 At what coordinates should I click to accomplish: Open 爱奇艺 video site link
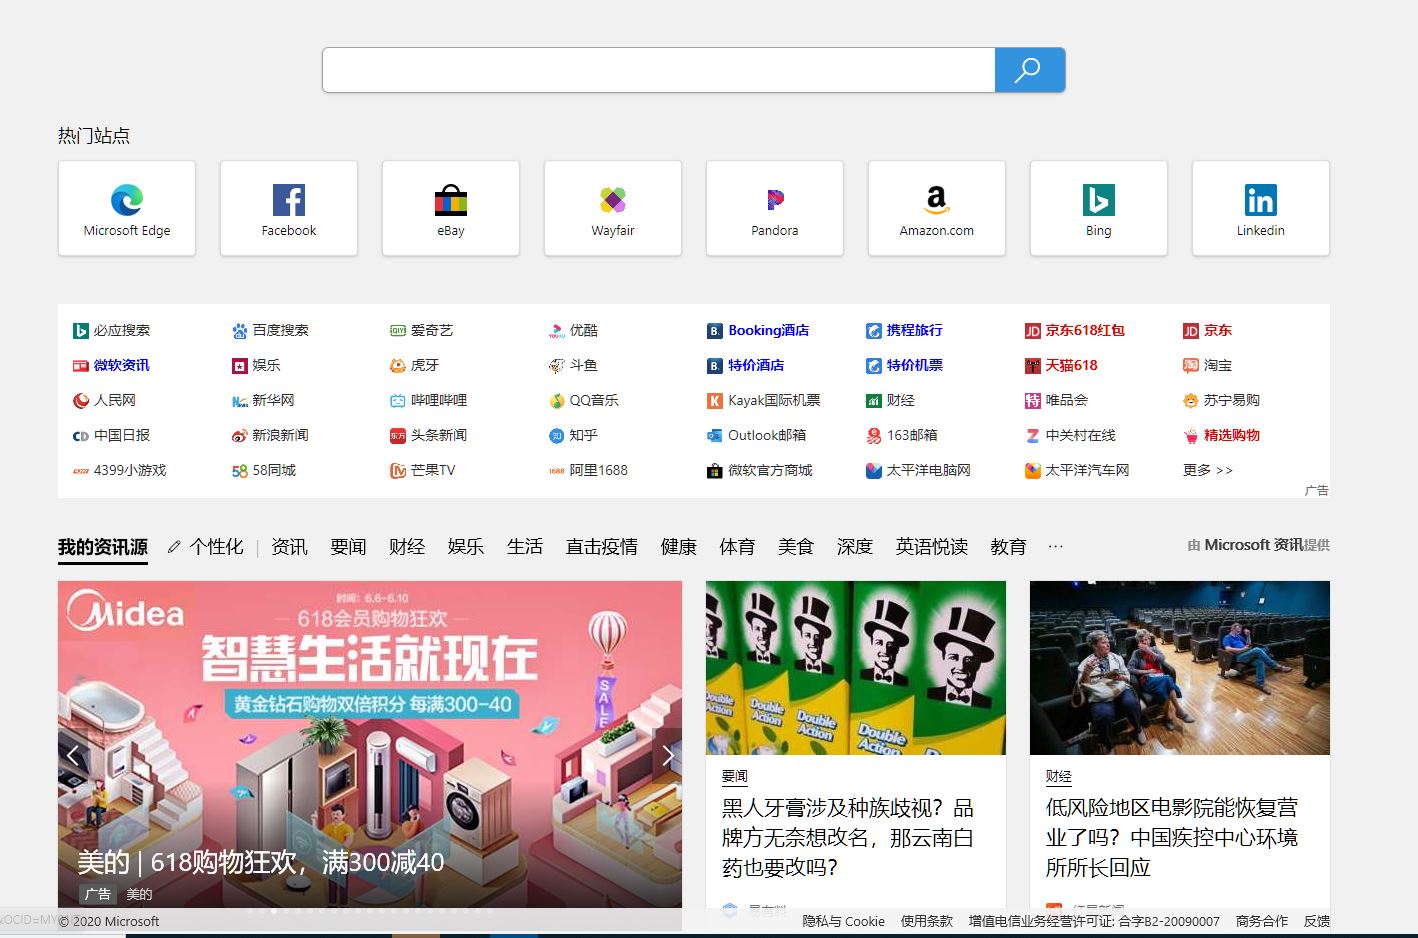point(421,330)
